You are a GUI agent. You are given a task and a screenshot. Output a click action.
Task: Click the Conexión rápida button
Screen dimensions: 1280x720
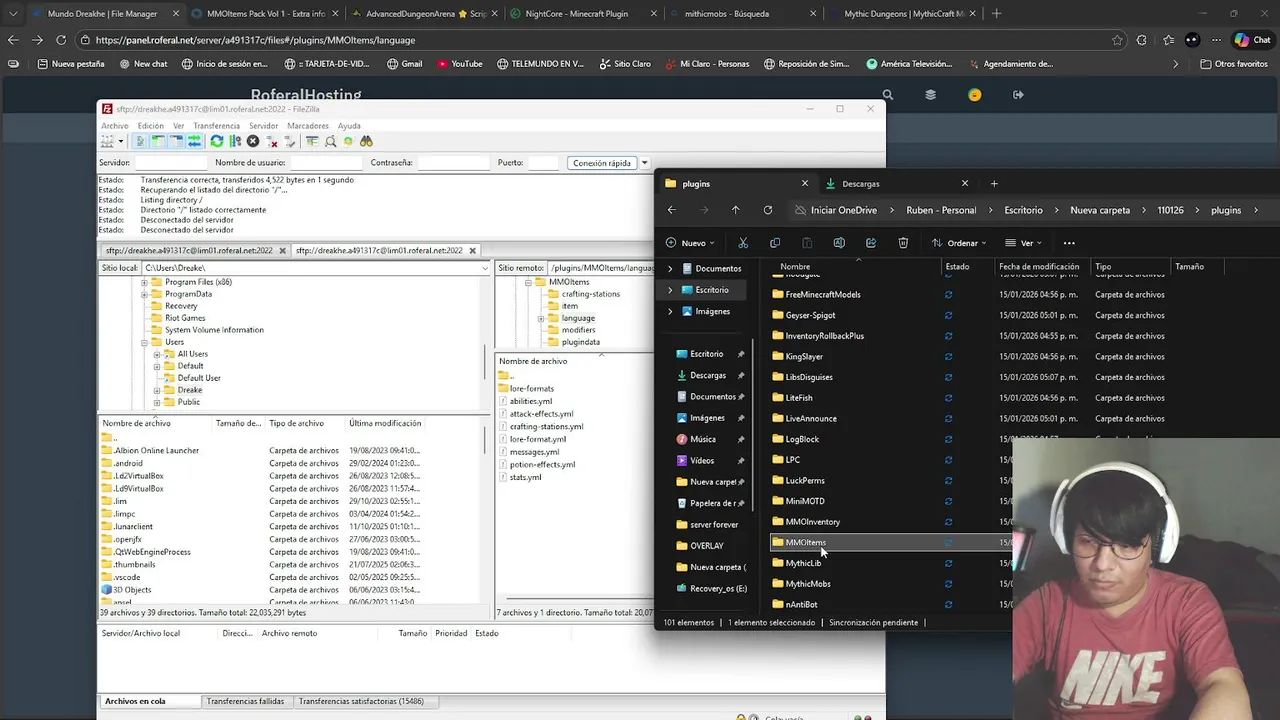[x=602, y=163]
